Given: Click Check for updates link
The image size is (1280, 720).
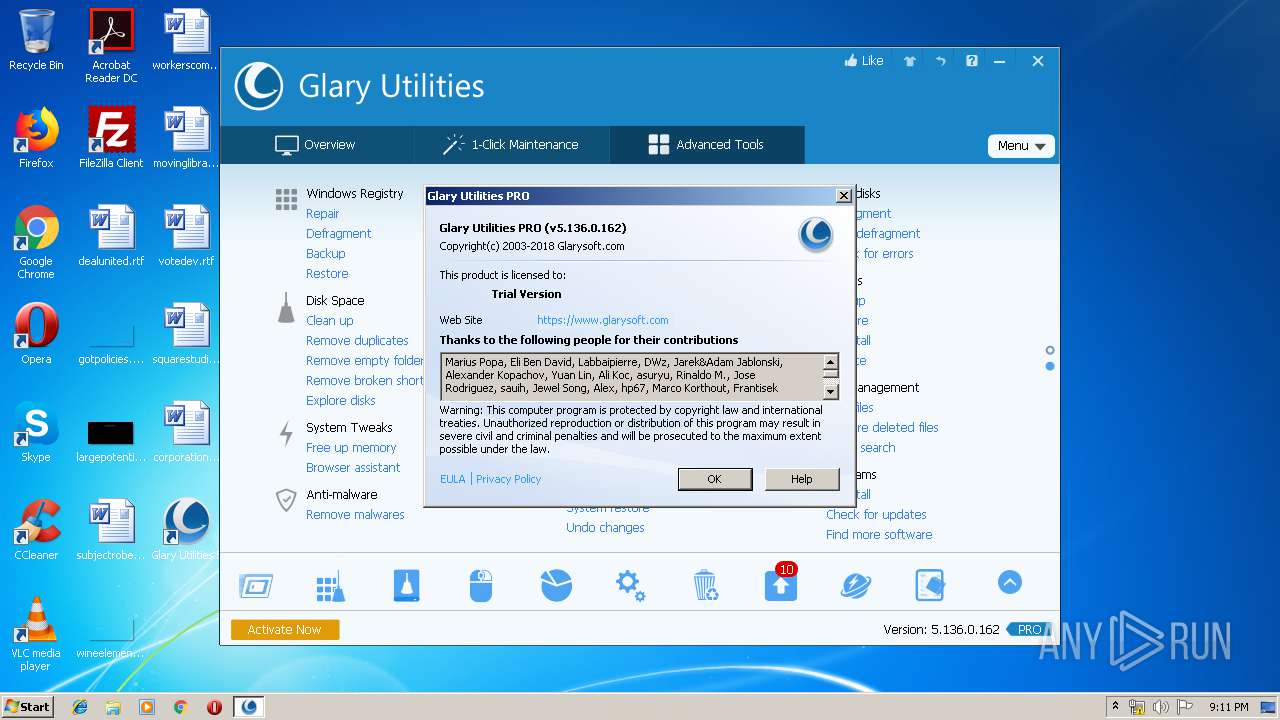Looking at the screenshot, I should [876, 515].
